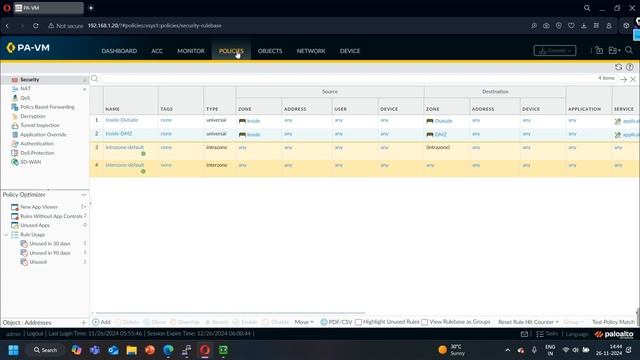Refresh the rulebase with the refresh icon
The width and height of the screenshot is (640, 360).
pyautogui.click(x=618, y=67)
